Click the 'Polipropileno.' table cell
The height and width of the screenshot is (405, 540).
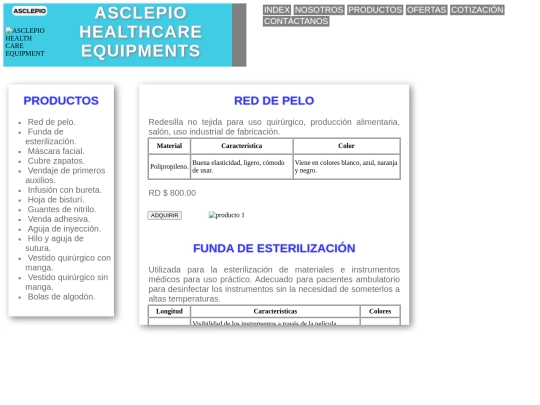coord(169,167)
